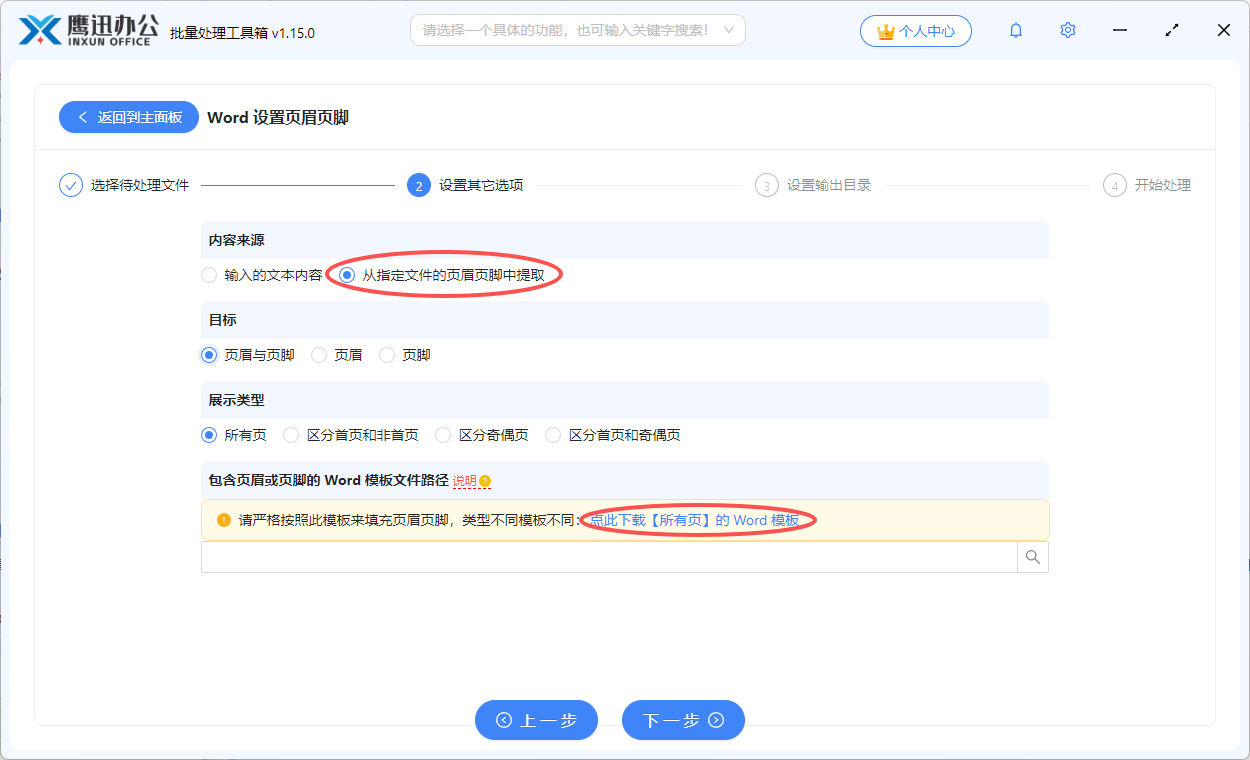This screenshot has height=760, width=1250.
Task: Open the function search dropdown
Action: [x=577, y=30]
